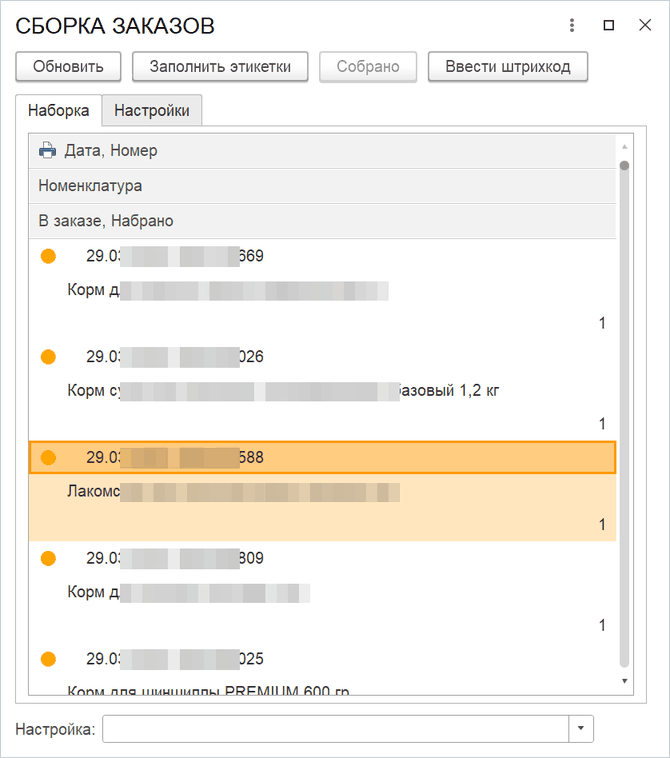The height and width of the screenshot is (758, 670).
Task: Click quantity 1 under order 669
Action: pos(602,323)
